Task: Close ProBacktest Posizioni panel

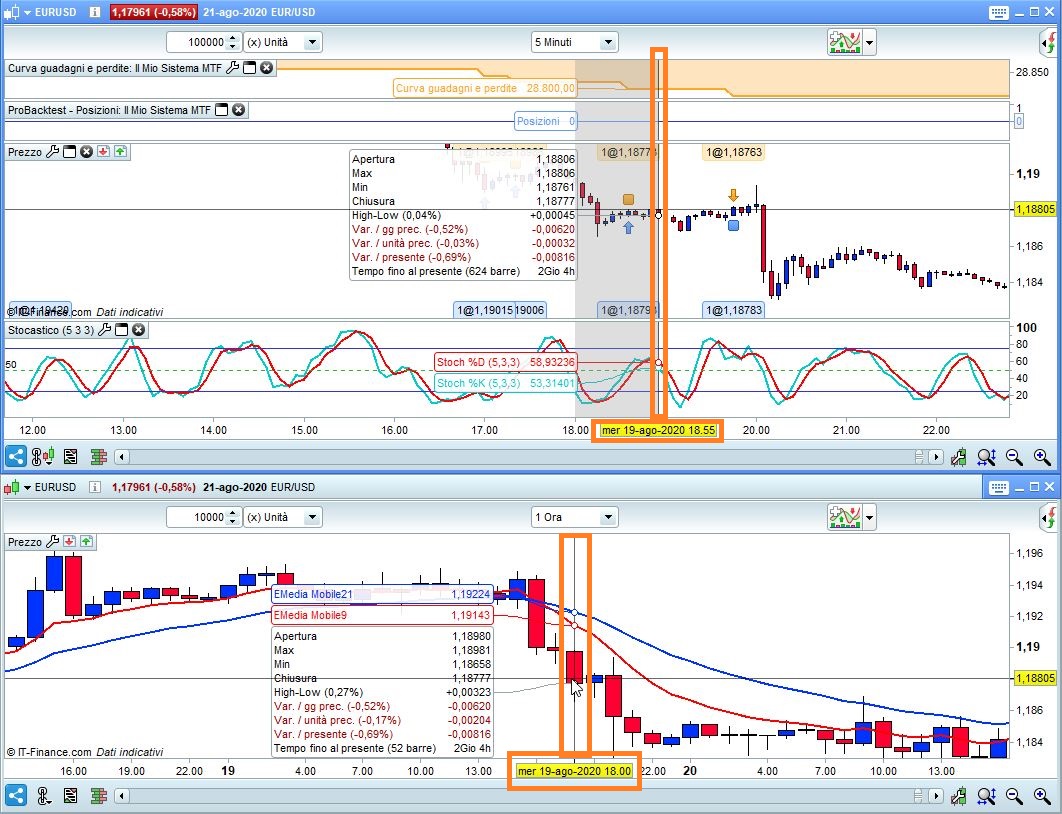Action: coord(238,110)
